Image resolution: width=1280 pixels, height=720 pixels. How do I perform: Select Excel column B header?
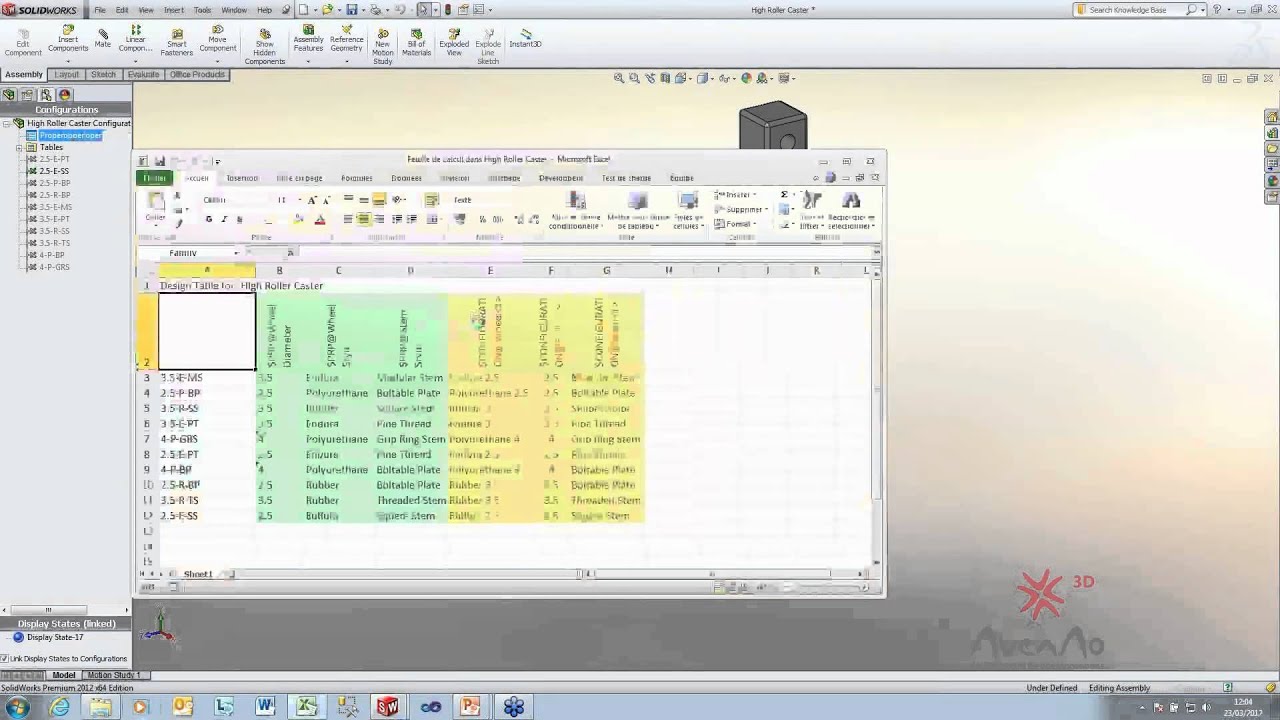click(x=279, y=271)
